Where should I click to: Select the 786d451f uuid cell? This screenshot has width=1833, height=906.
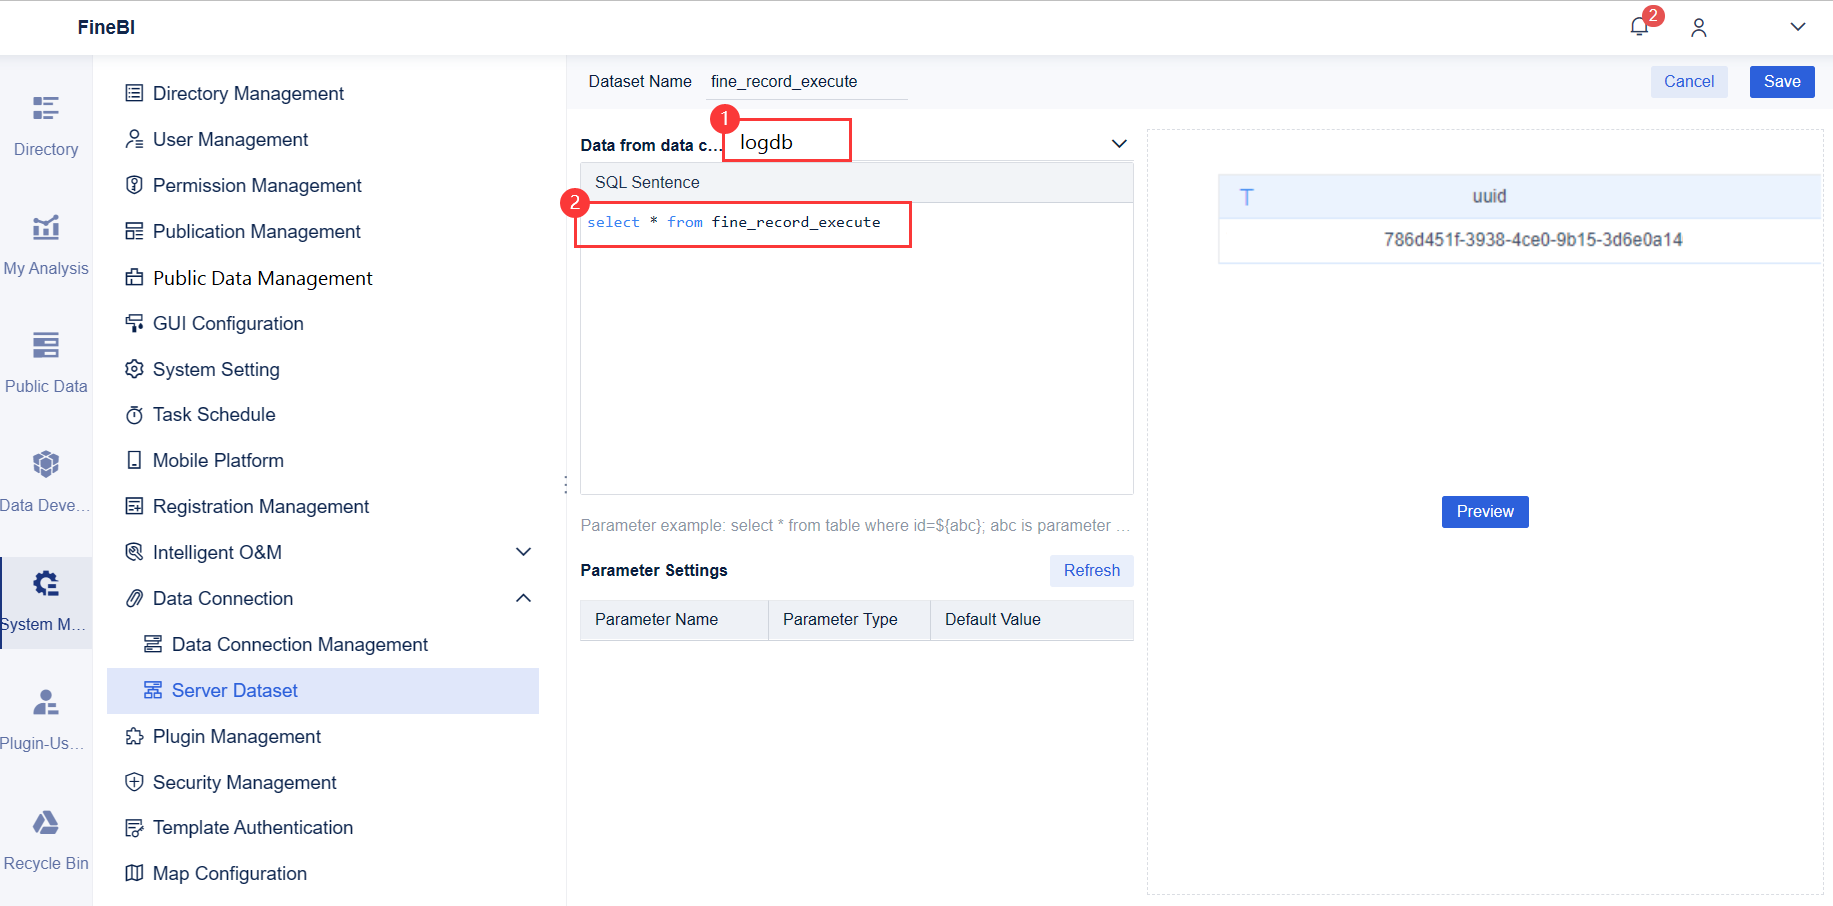click(1520, 240)
